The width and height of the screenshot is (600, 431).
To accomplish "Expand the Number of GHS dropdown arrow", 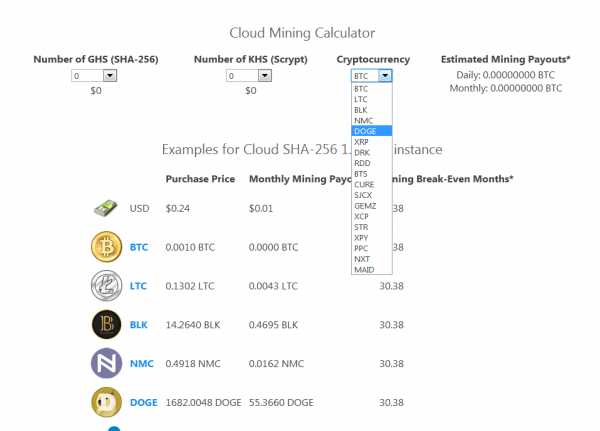I will tap(110, 75).
